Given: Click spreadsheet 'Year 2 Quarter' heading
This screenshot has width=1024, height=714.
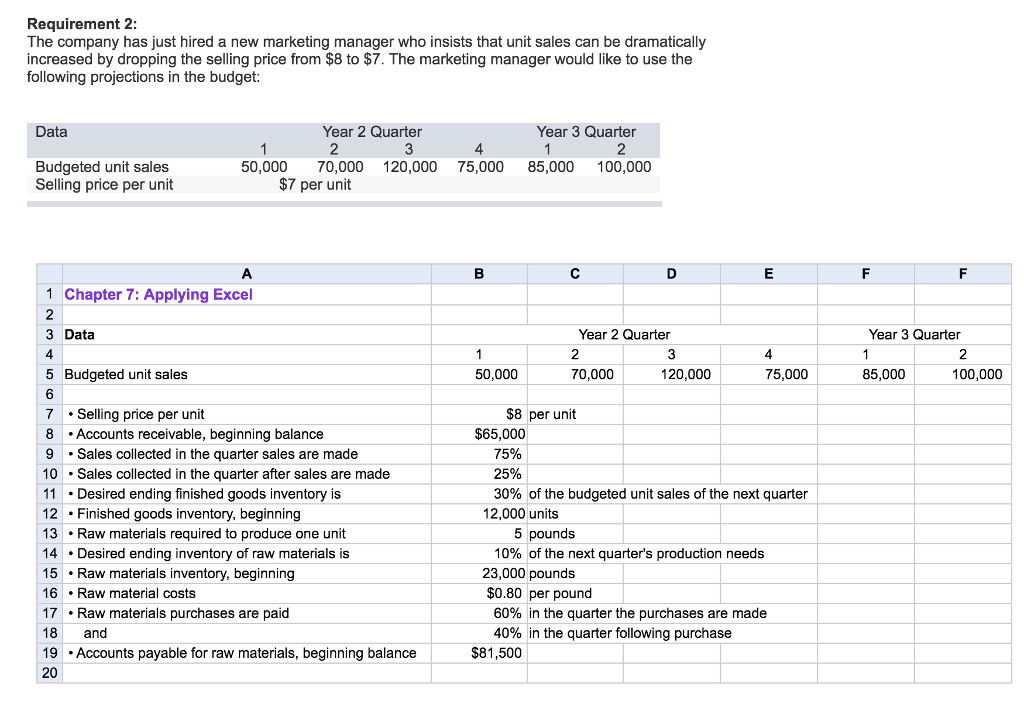Looking at the screenshot, I should click(624, 334).
